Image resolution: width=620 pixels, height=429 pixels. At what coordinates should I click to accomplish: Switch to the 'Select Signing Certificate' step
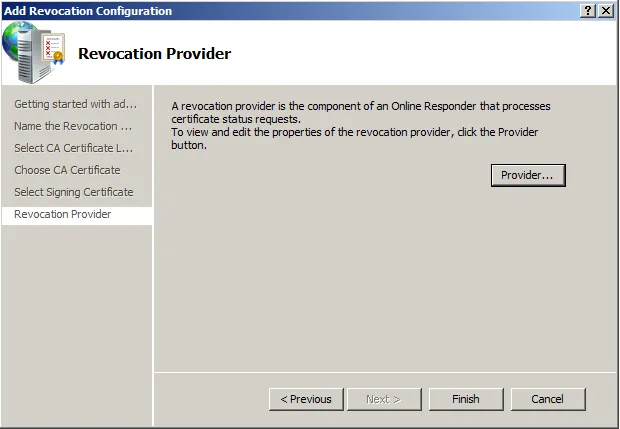pos(74,192)
